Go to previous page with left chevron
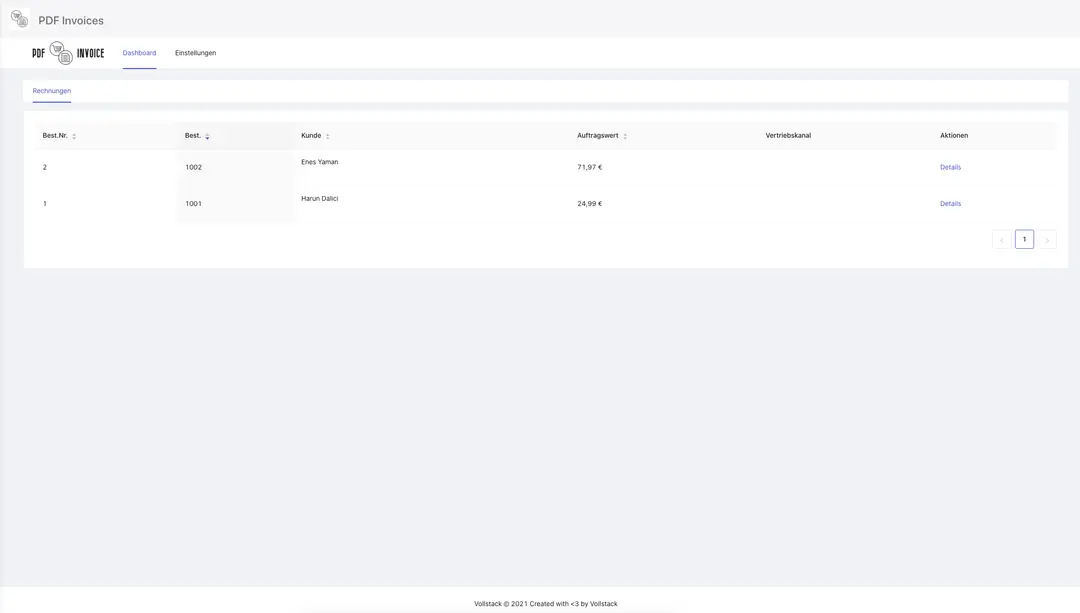Screen dimensions: 1080x613 point(1001,240)
